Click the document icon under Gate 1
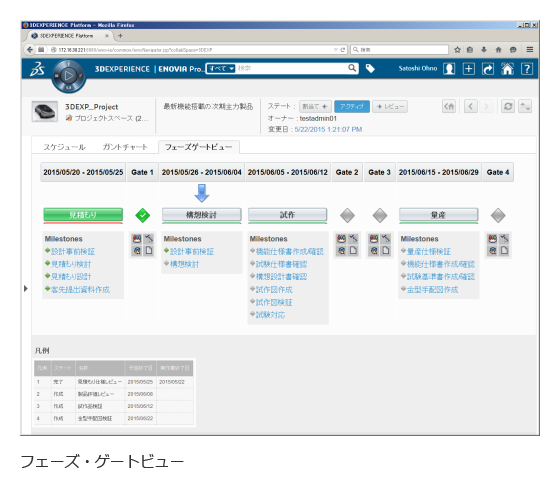Image resolution: width=560 pixels, height=488 pixels. pos(149,251)
